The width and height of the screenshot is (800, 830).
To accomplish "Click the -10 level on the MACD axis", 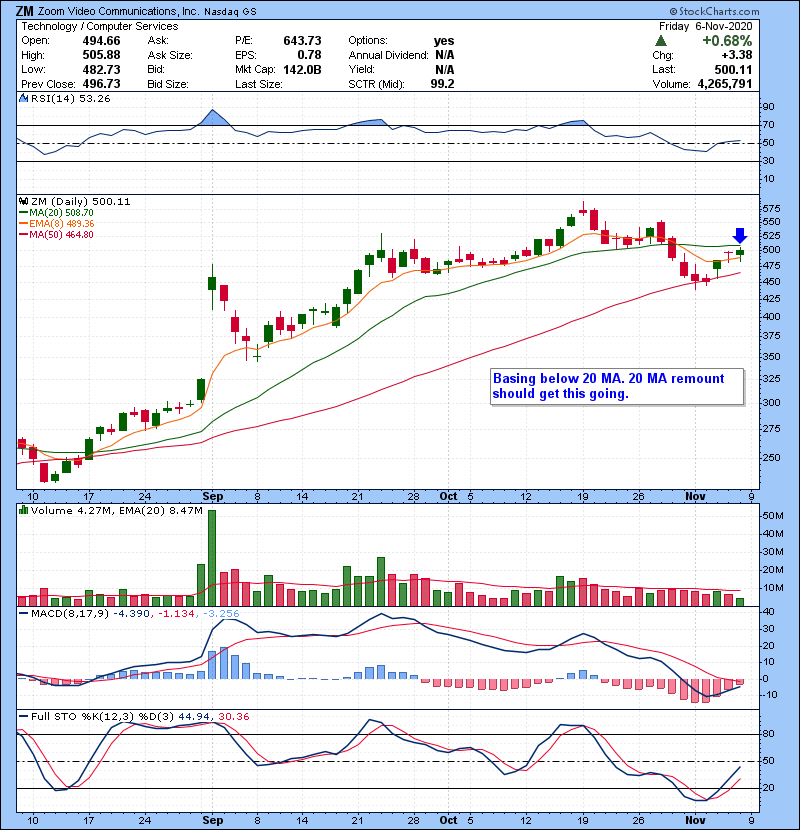I will [770, 694].
